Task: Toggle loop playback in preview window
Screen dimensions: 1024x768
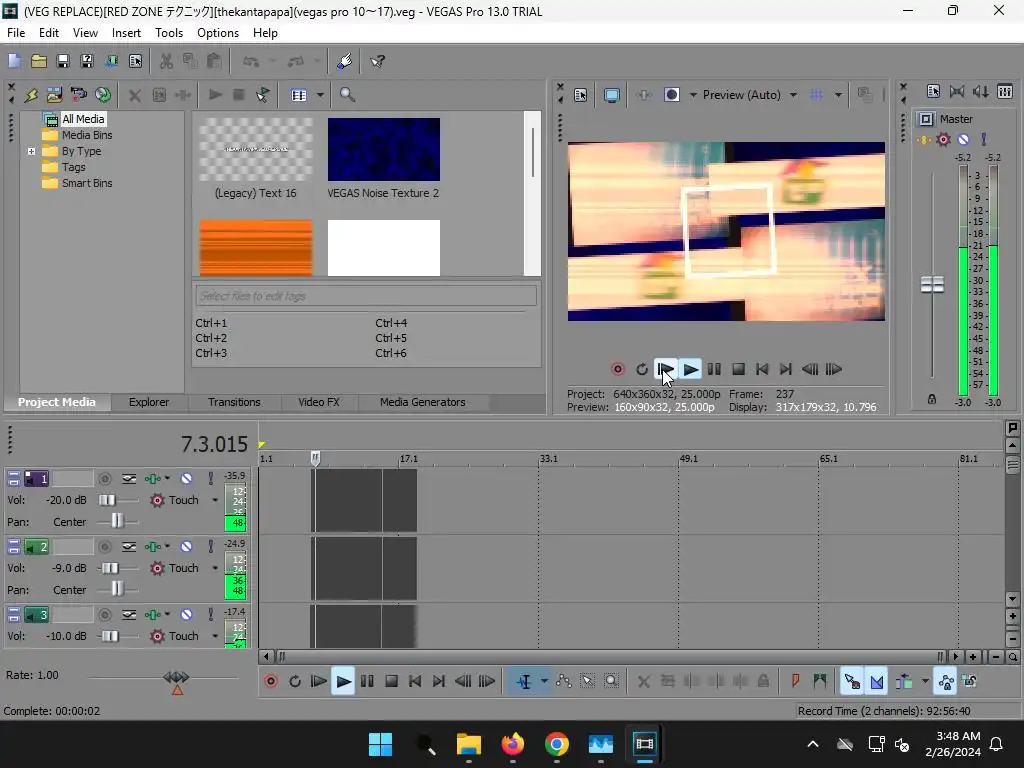Action: coord(642,369)
